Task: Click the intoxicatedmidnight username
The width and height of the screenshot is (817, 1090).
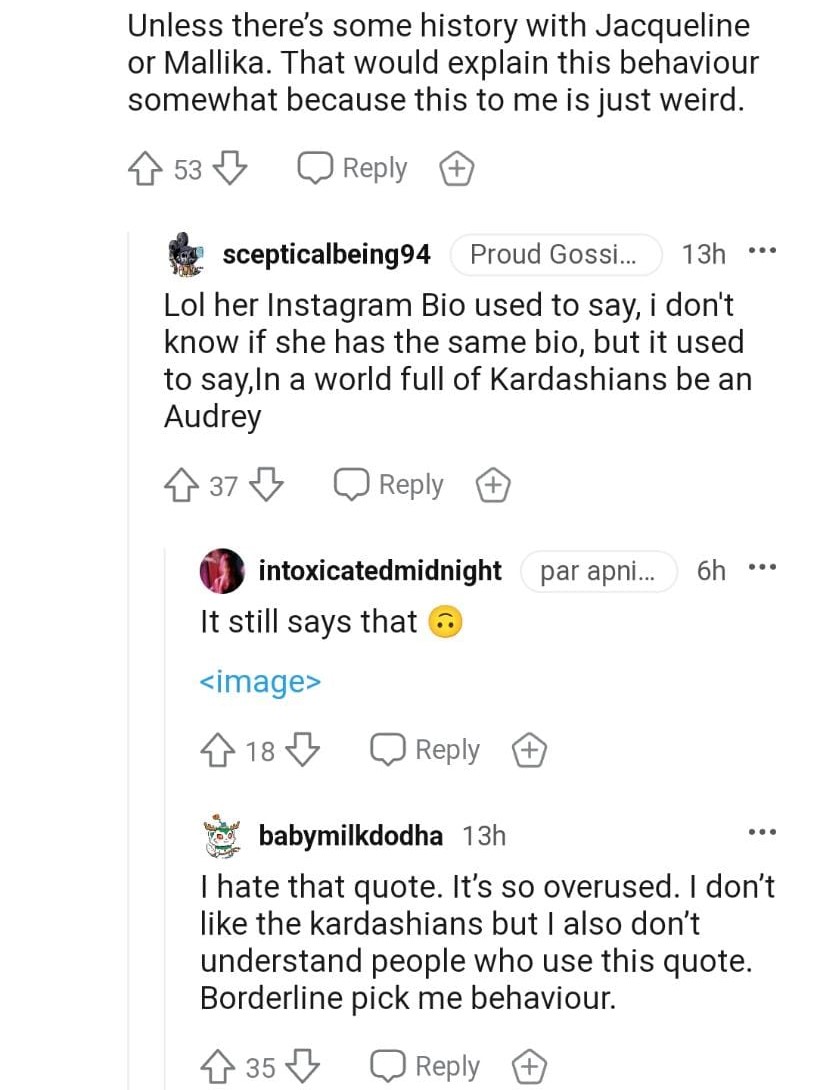Action: coord(380,571)
